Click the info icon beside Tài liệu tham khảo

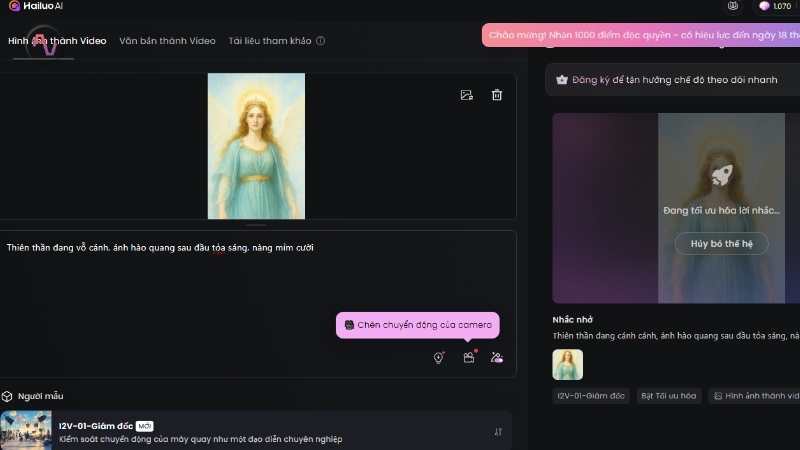pyautogui.click(x=320, y=41)
